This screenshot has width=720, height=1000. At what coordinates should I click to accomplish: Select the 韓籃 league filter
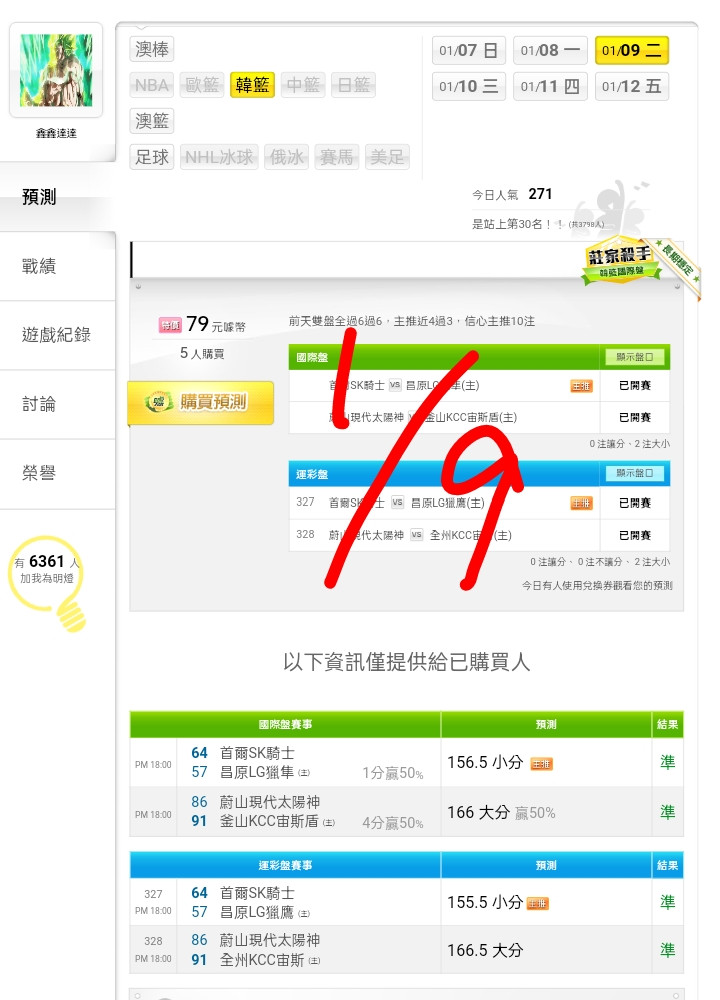click(x=252, y=85)
